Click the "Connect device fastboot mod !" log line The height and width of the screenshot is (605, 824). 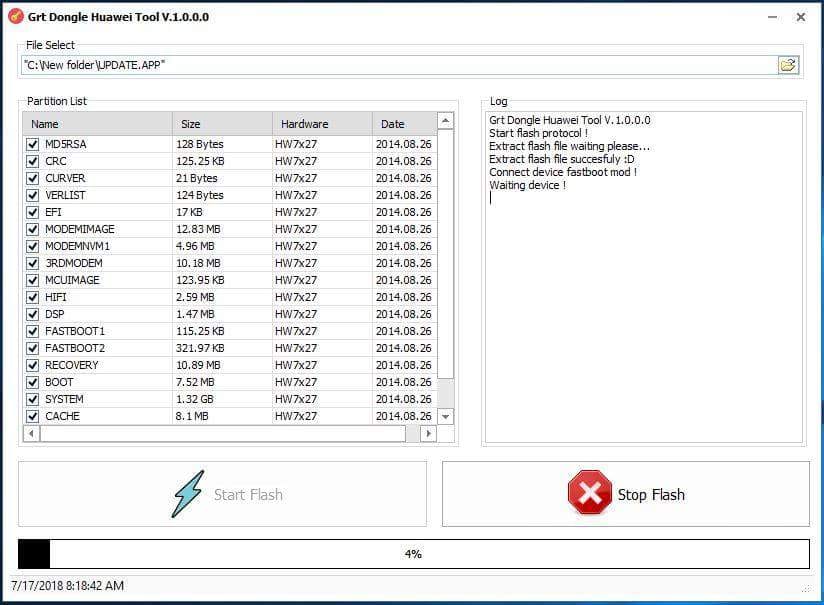[563, 172]
